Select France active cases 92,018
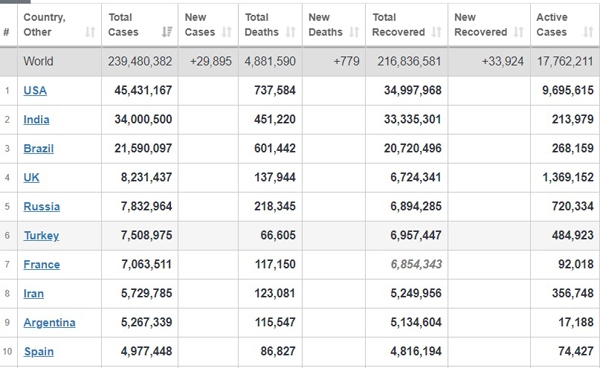The height and width of the screenshot is (368, 600). [x=576, y=264]
